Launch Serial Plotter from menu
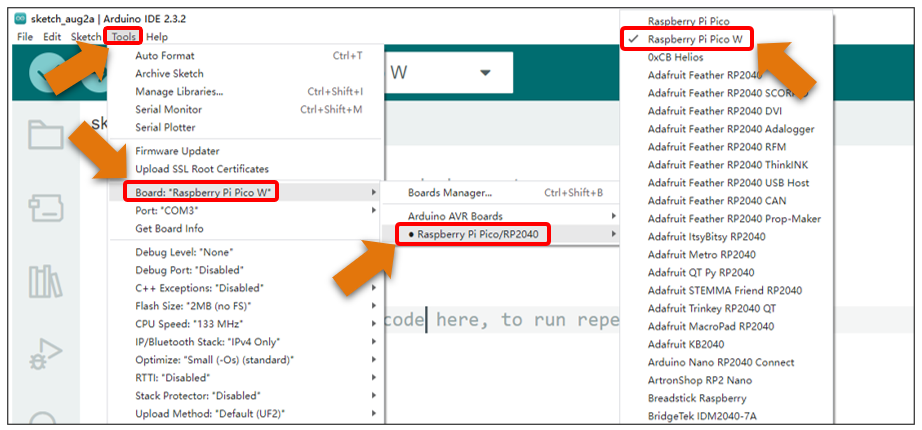Viewport: 922px width, 430px height. point(246,127)
